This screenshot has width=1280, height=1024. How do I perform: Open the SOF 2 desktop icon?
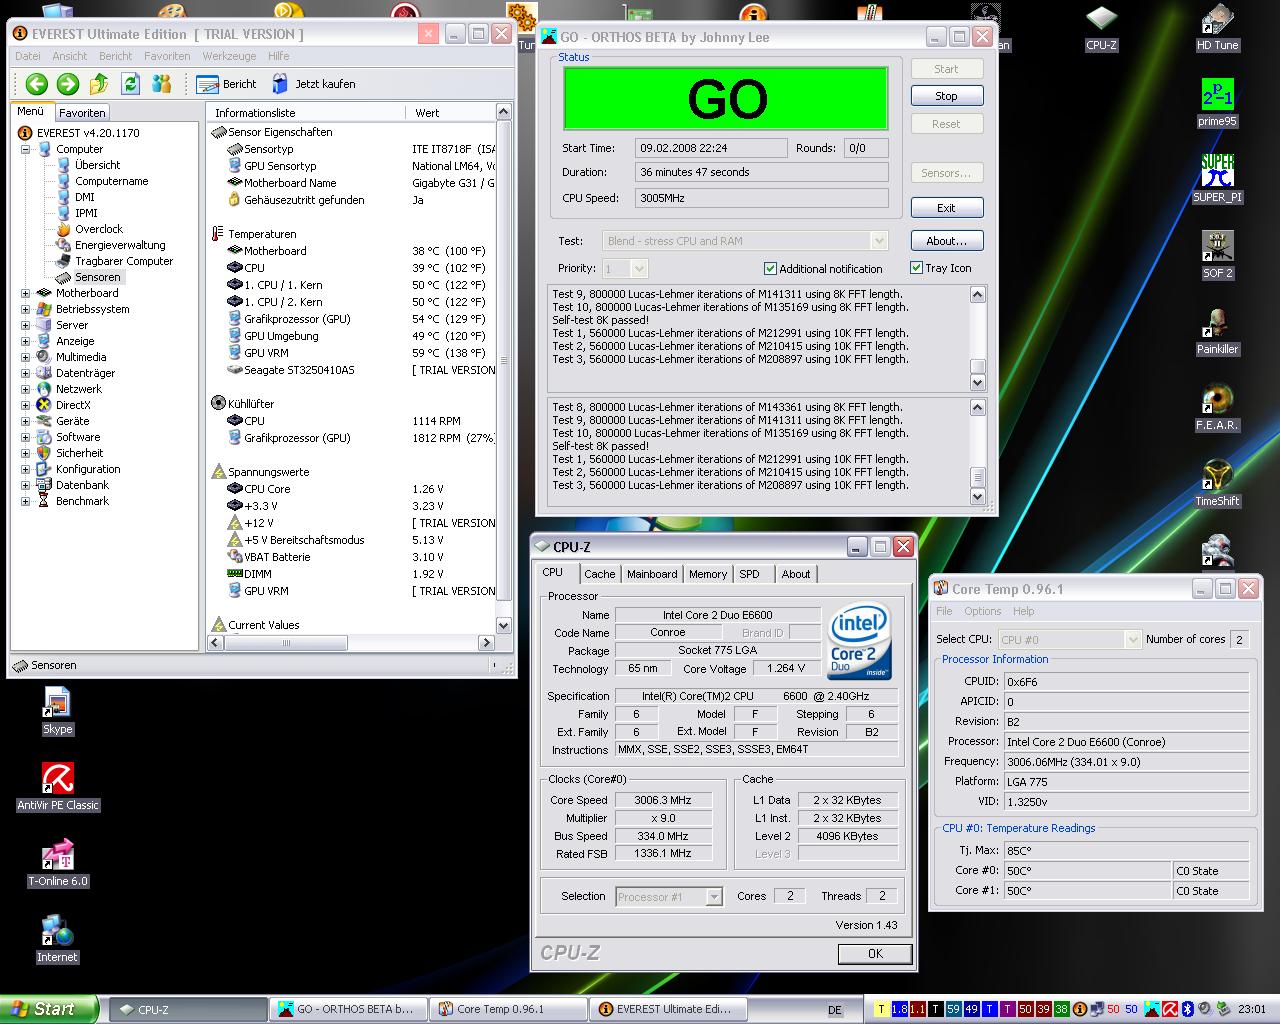click(1217, 255)
